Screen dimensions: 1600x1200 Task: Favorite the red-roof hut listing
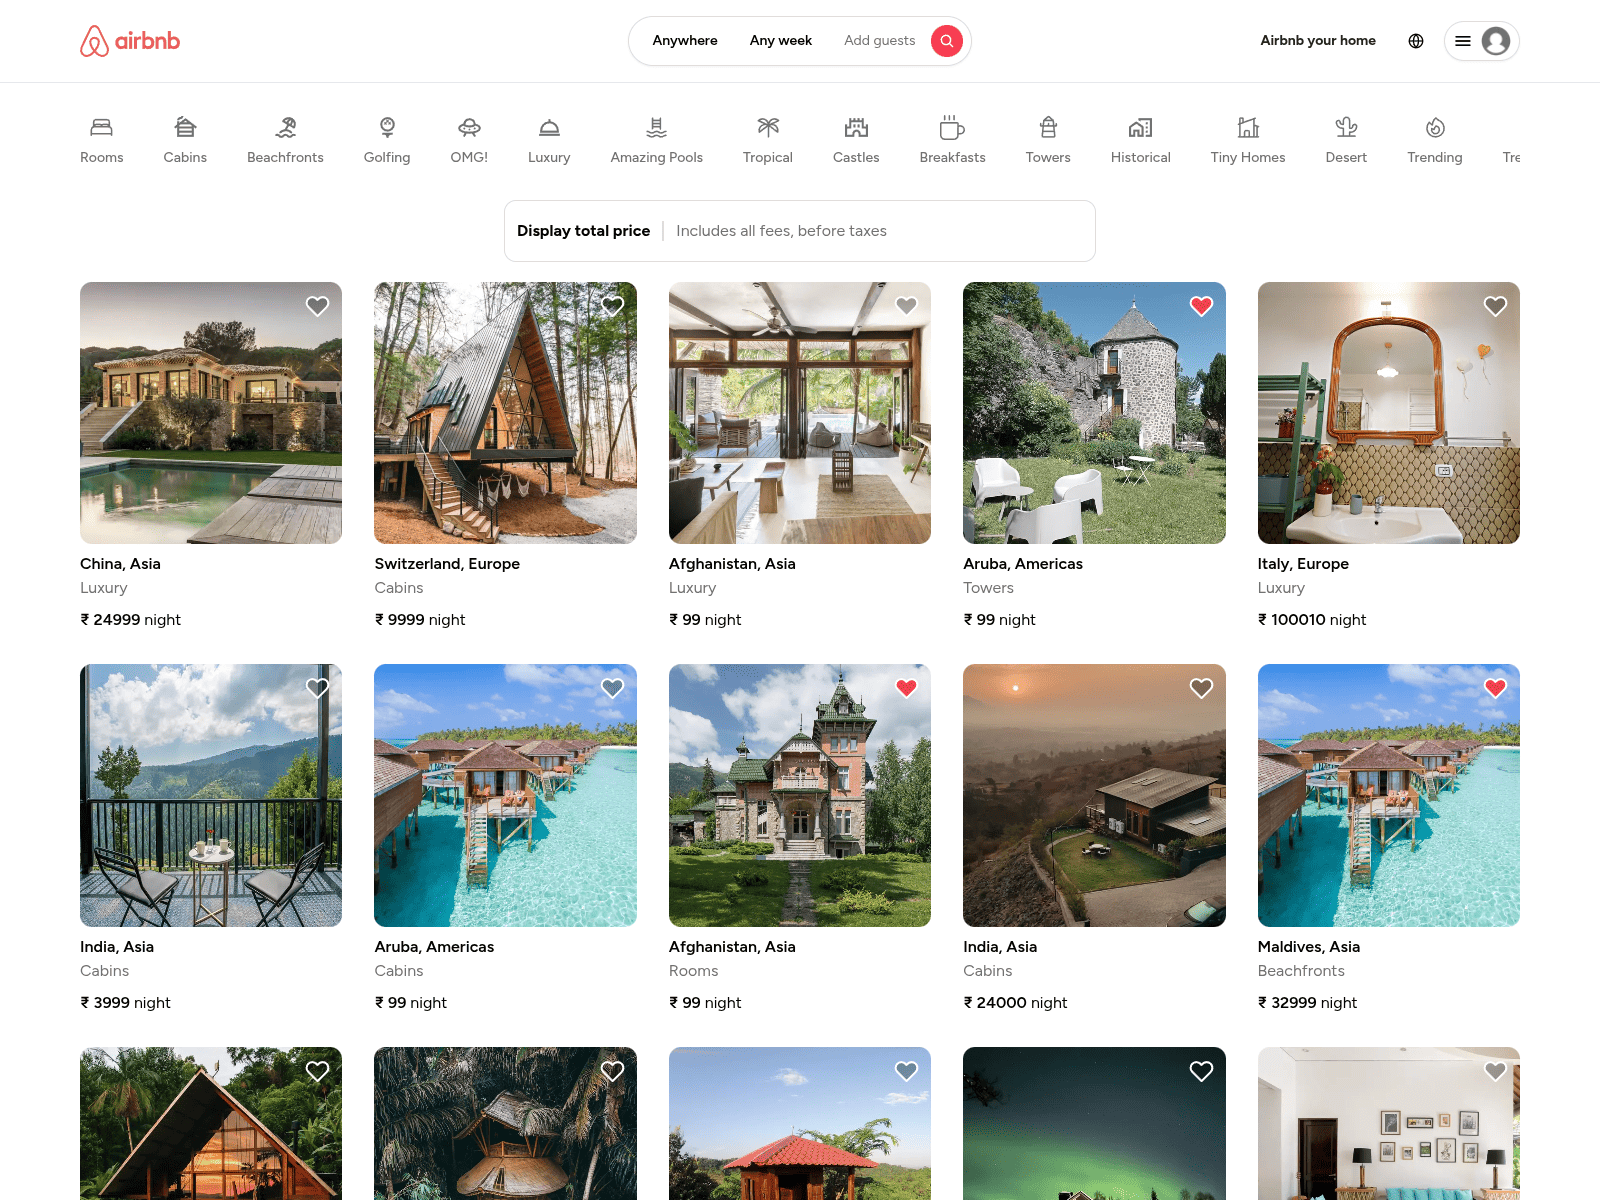[x=906, y=1071]
